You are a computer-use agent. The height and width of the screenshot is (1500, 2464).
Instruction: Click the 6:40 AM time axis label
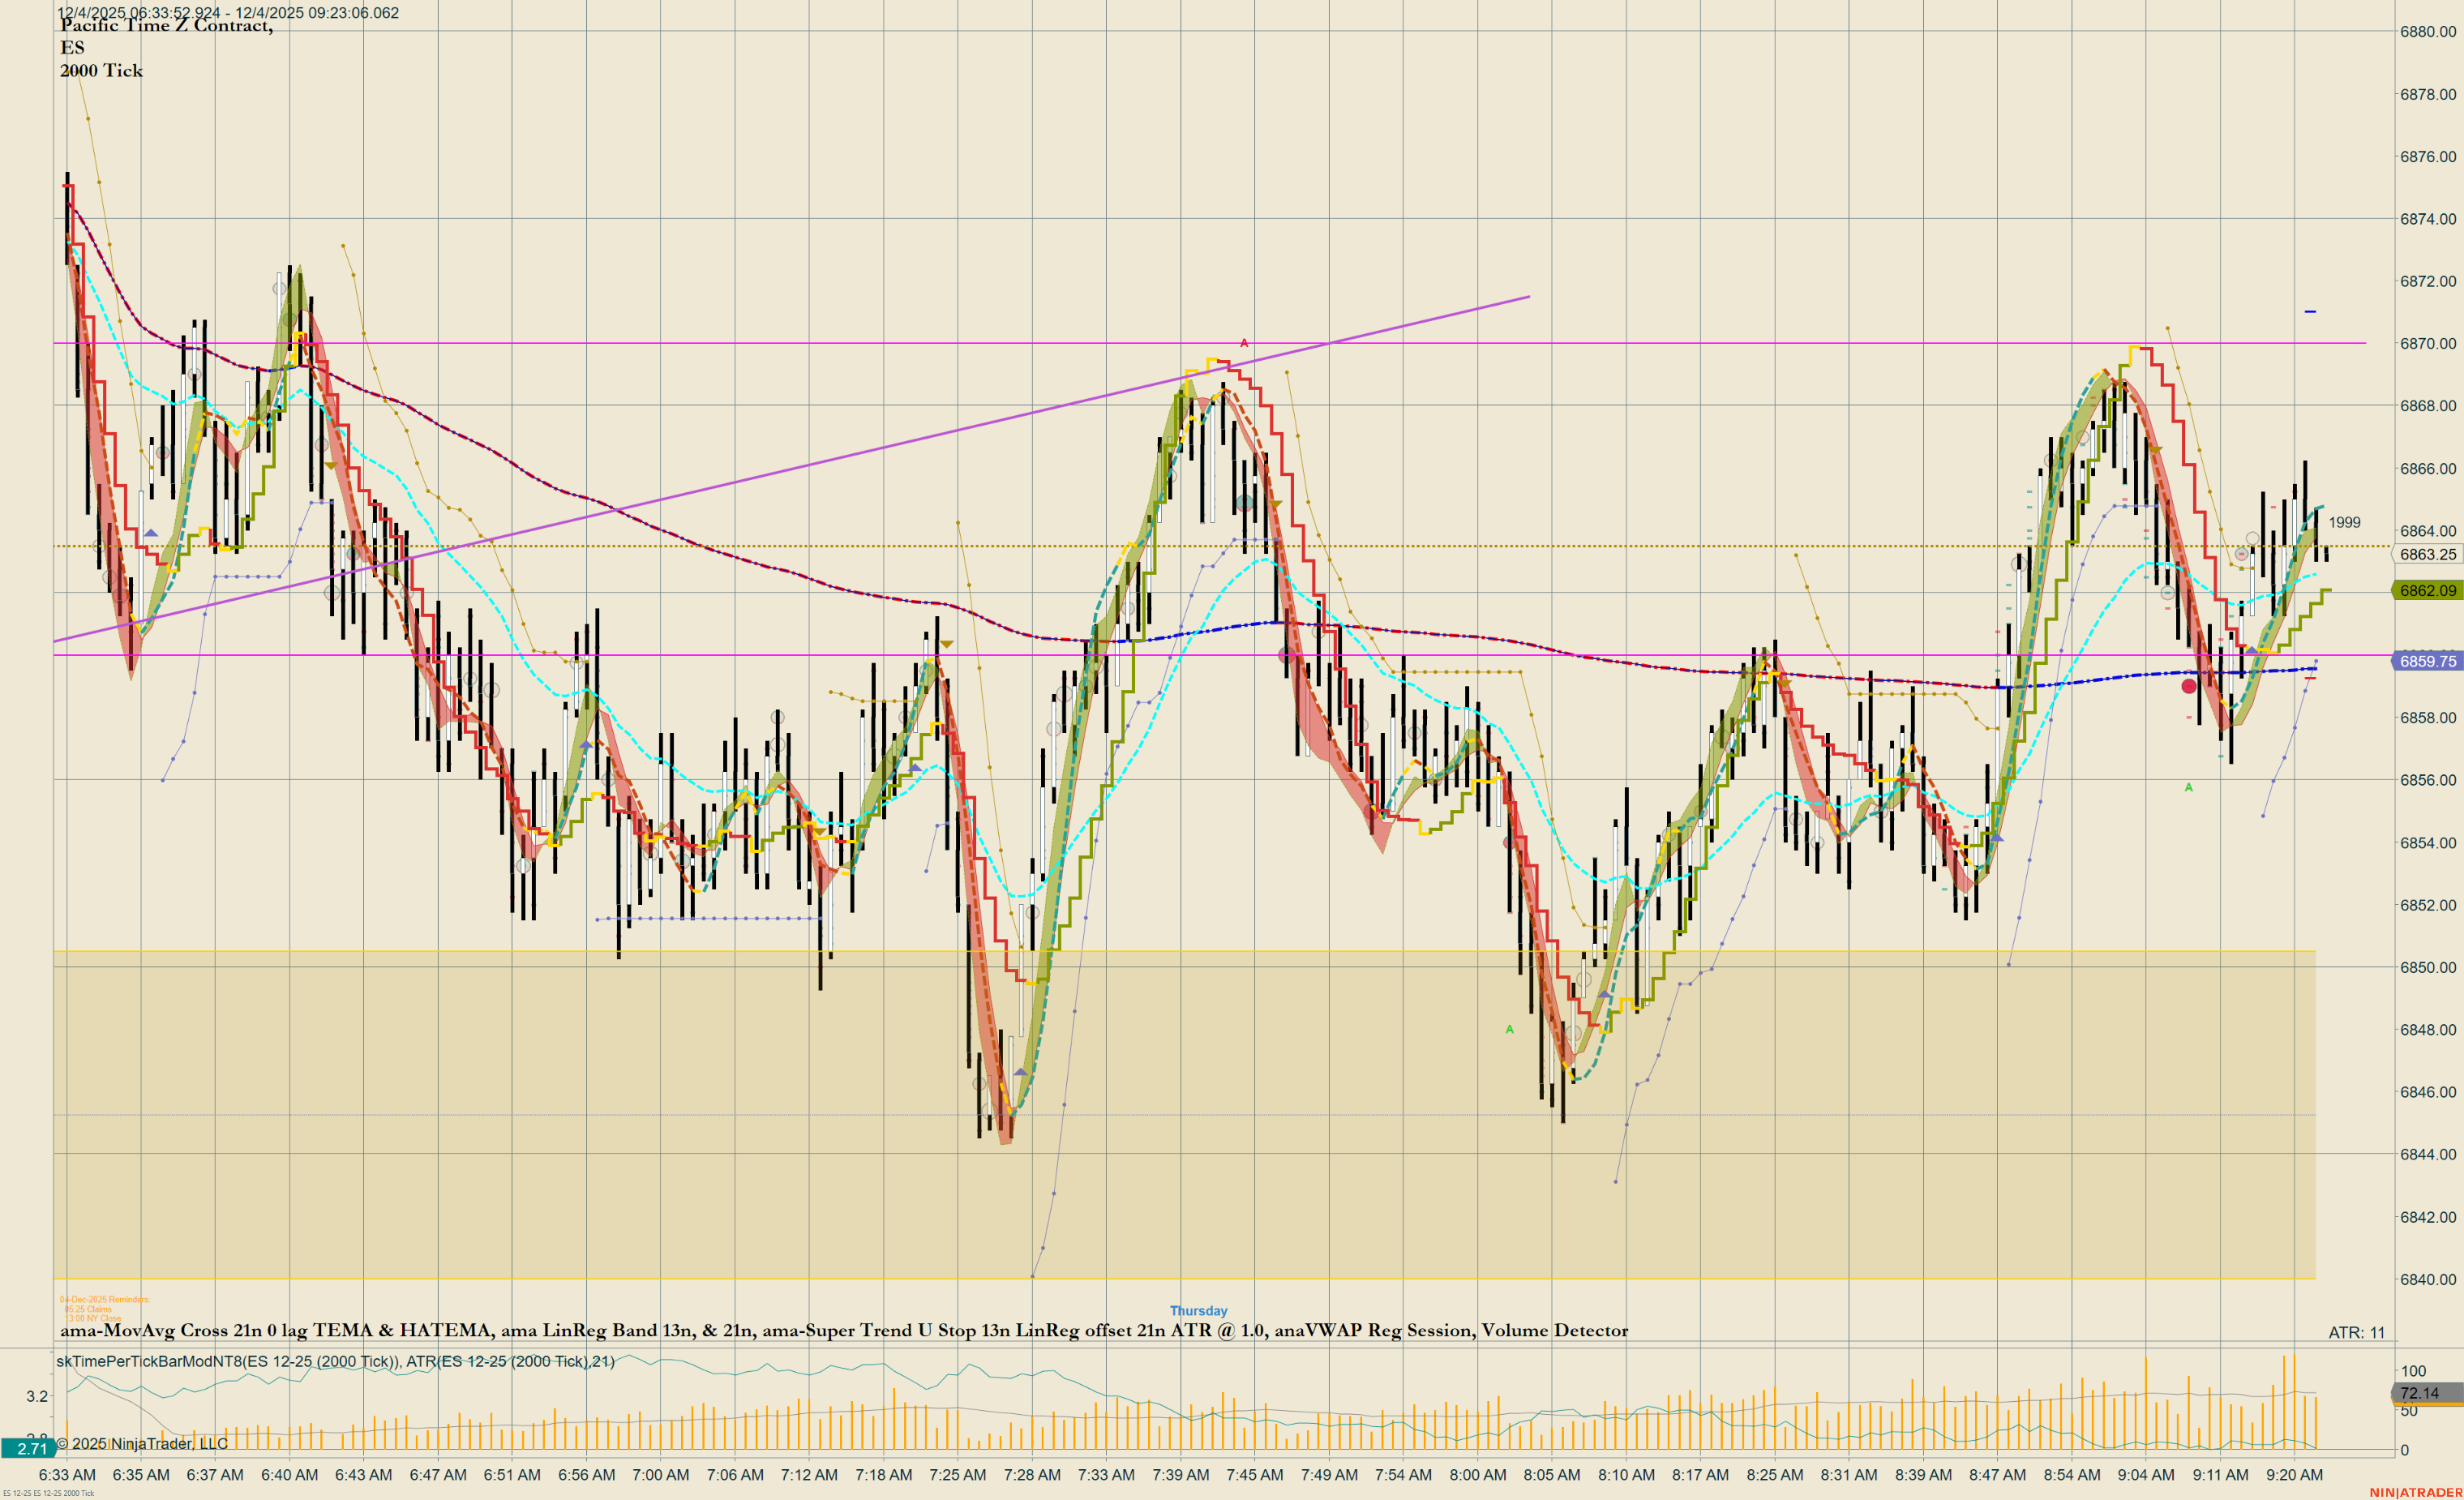(x=289, y=1475)
